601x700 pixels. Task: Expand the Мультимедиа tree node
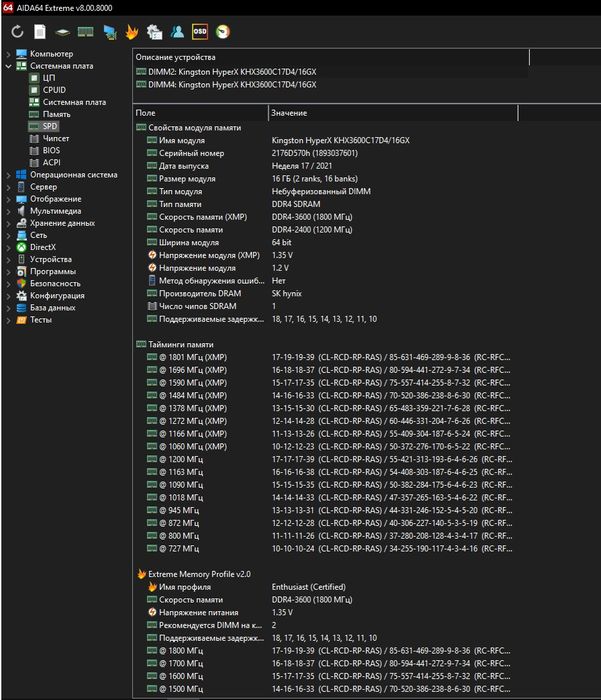pyautogui.click(x=8, y=211)
